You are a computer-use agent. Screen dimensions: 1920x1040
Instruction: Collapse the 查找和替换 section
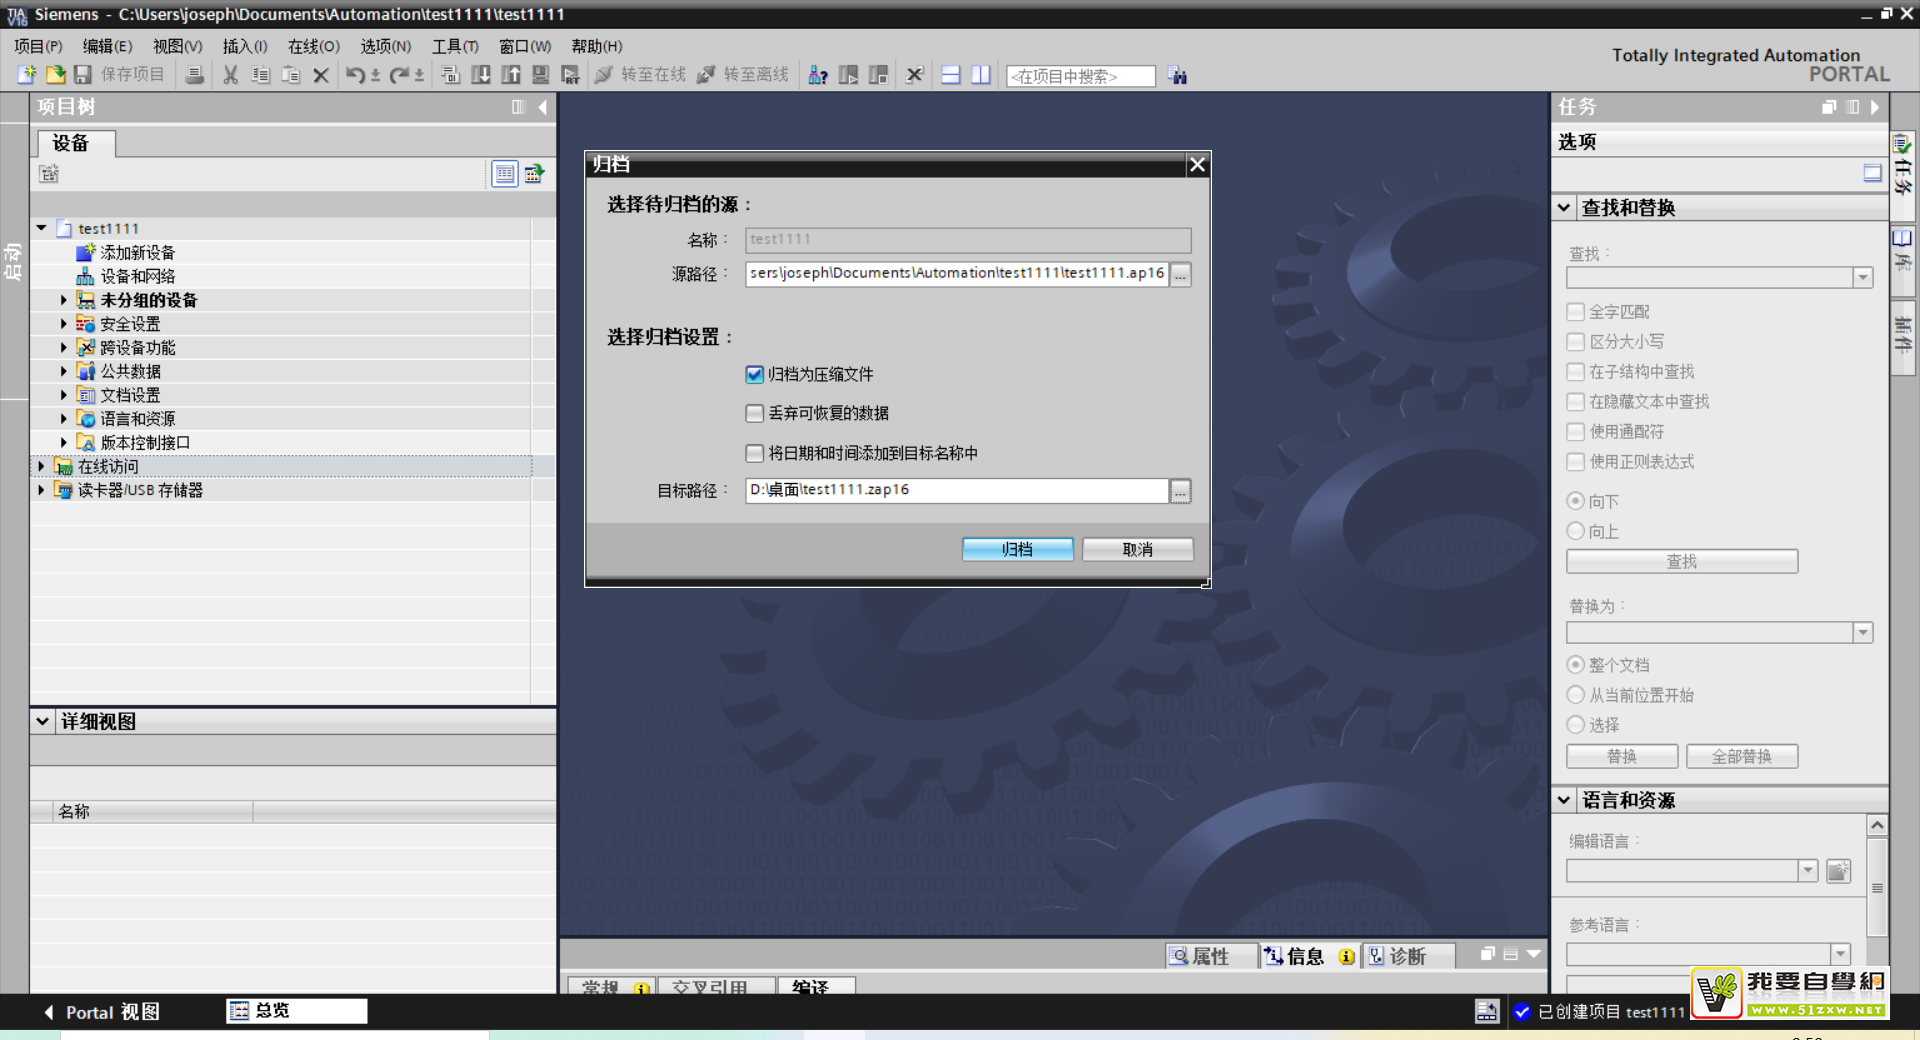click(x=1564, y=208)
